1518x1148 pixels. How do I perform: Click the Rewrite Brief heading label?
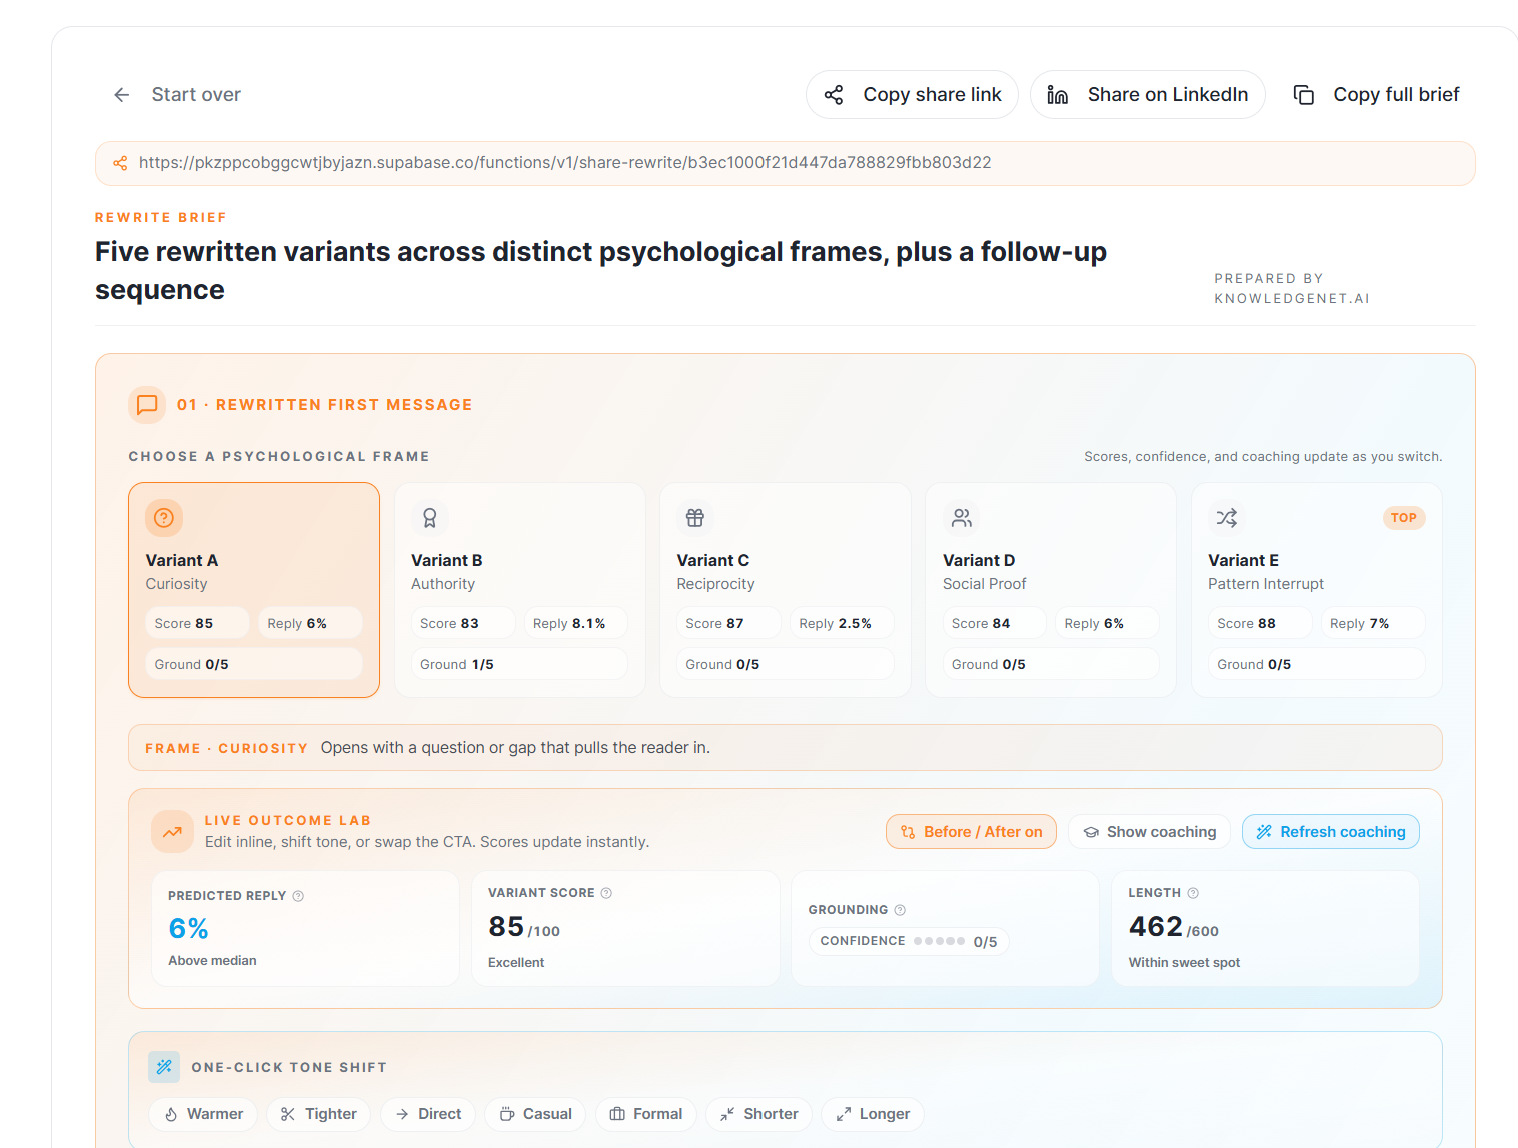point(161,218)
